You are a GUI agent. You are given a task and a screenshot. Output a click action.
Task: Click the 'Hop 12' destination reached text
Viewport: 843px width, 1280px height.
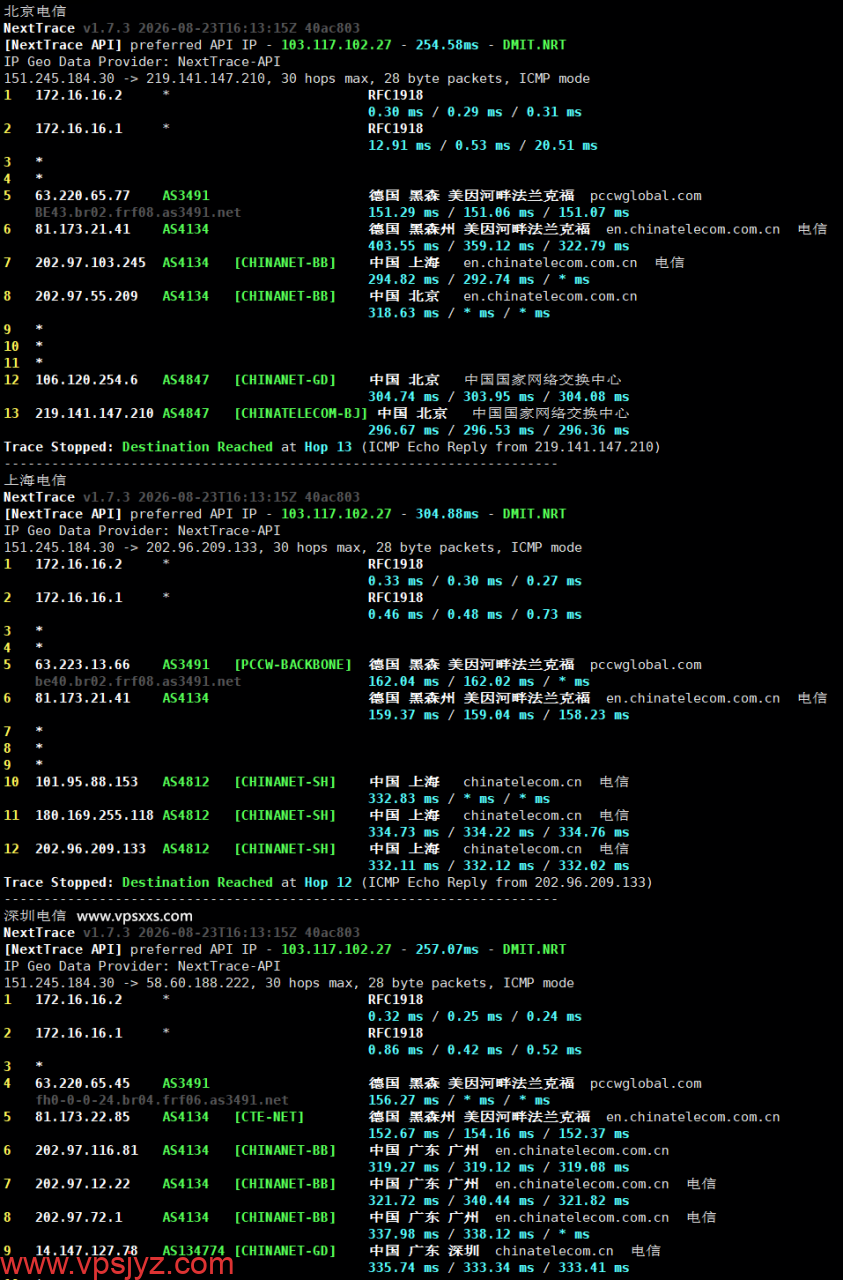329,882
